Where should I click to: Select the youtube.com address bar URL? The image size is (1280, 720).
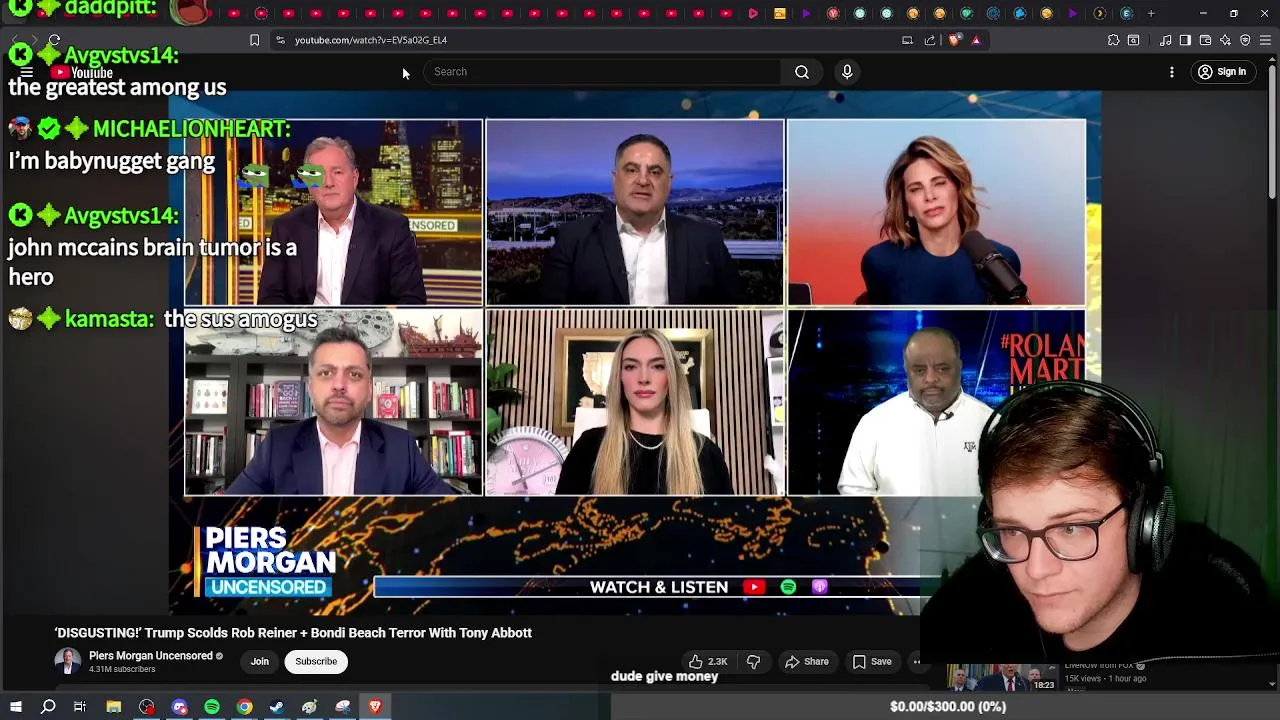[x=371, y=40]
